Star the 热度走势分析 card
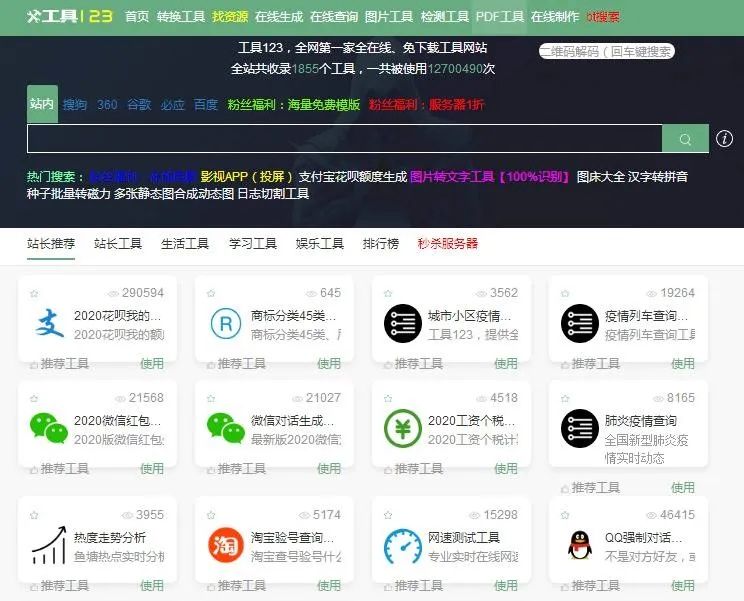744x601 pixels. click(34, 515)
